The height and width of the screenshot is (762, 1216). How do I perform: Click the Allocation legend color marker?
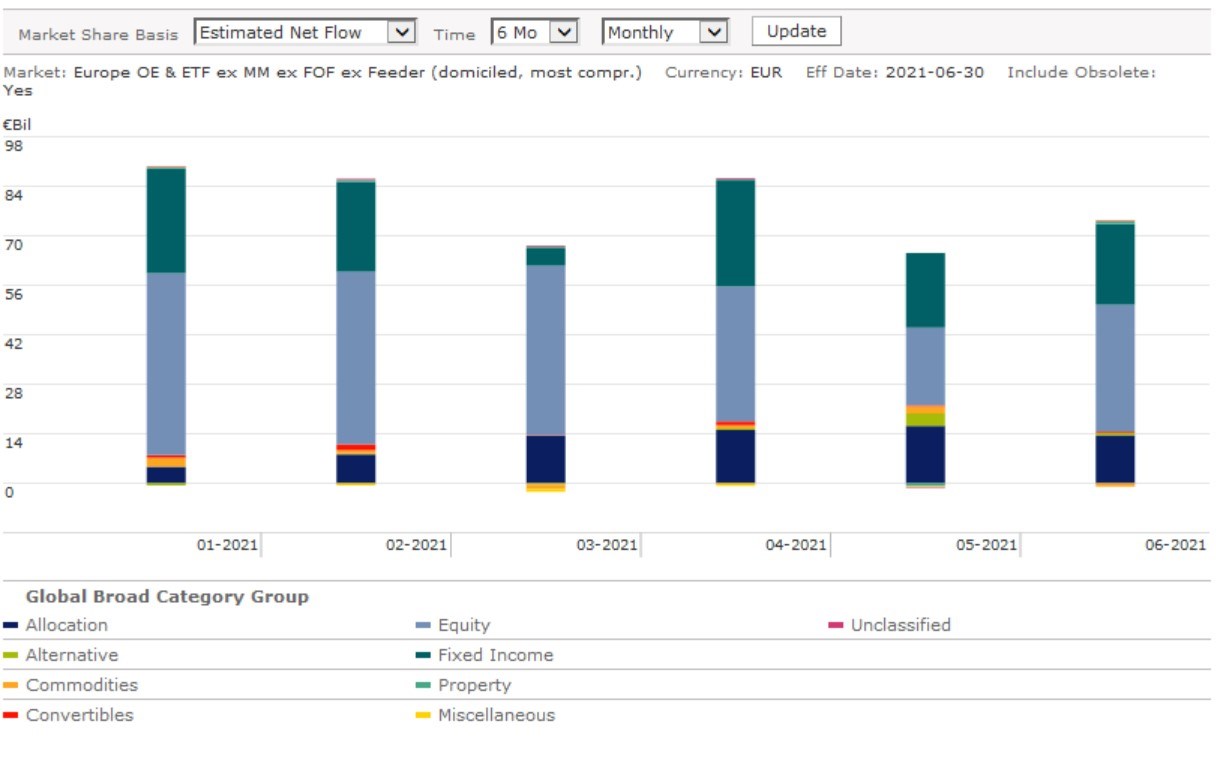coord(11,626)
